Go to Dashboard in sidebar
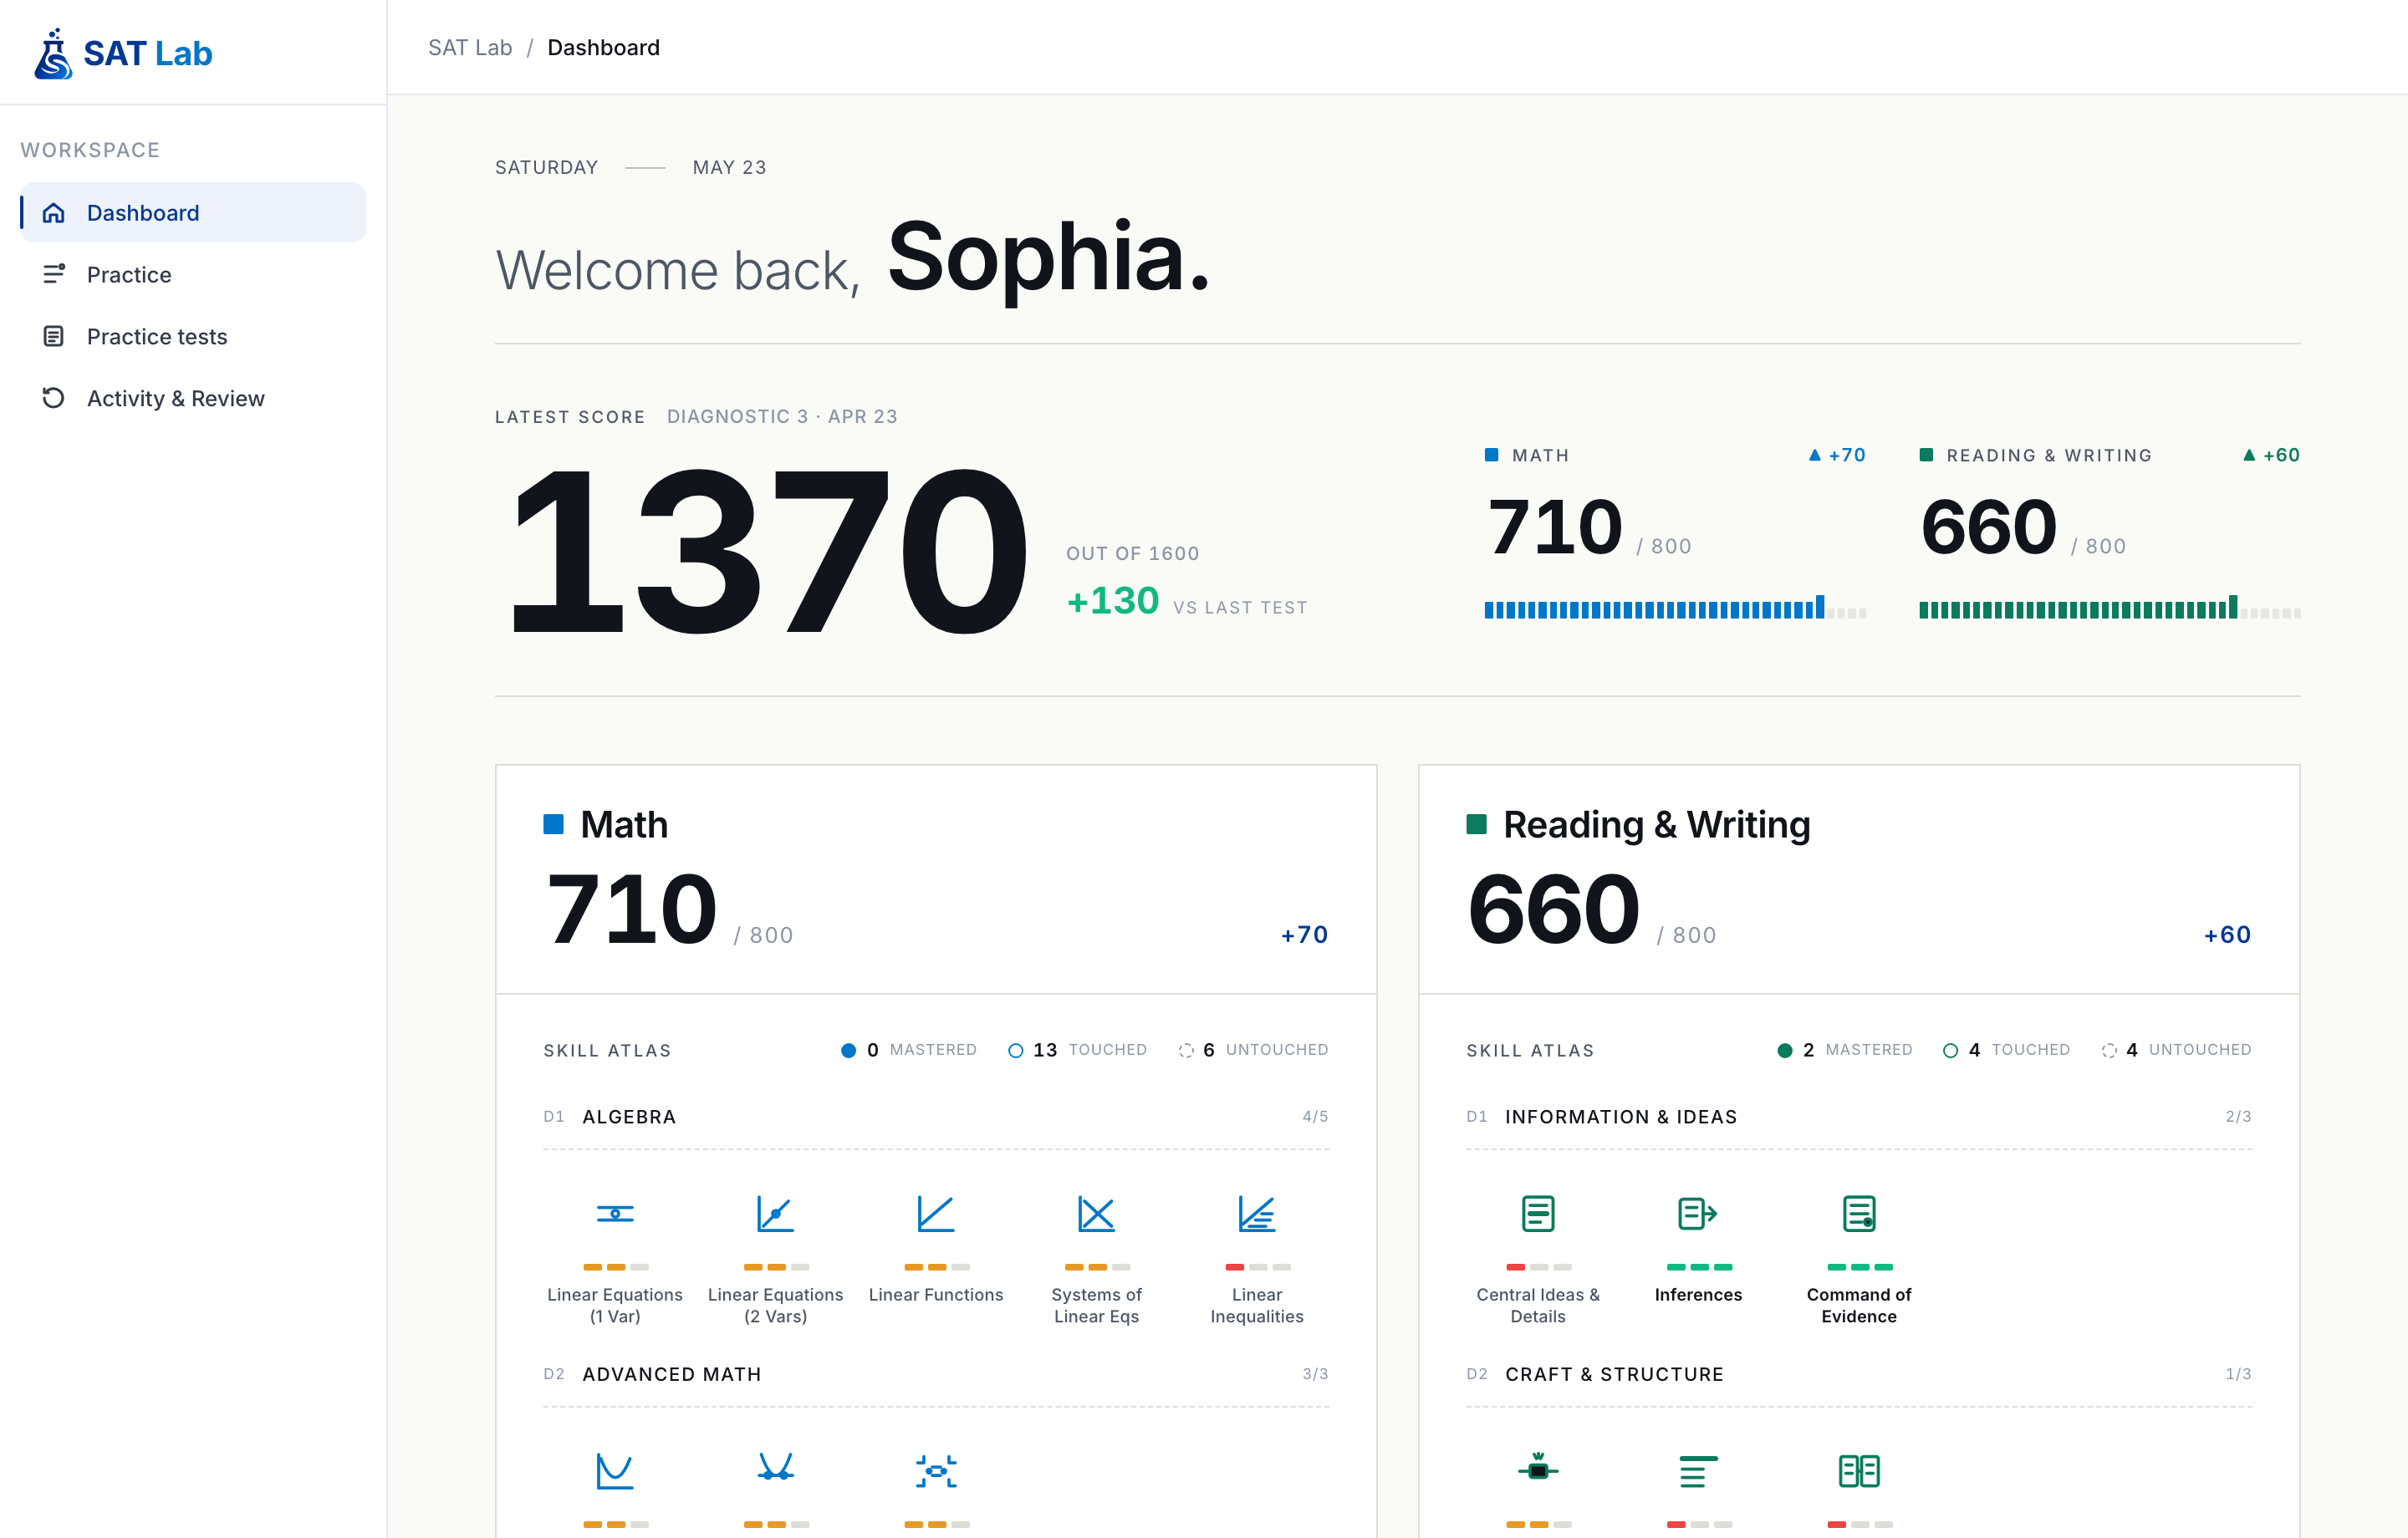The width and height of the screenshot is (2408, 1538). click(193, 212)
